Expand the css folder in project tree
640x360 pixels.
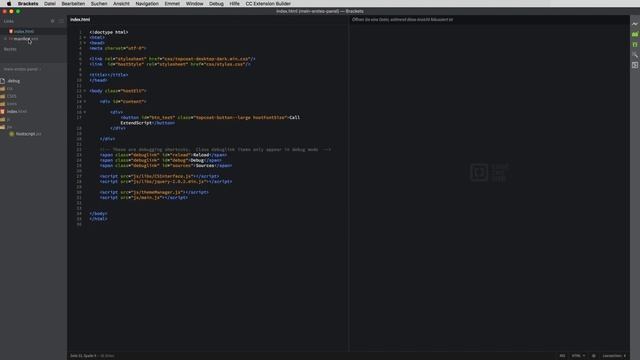pos(10,88)
